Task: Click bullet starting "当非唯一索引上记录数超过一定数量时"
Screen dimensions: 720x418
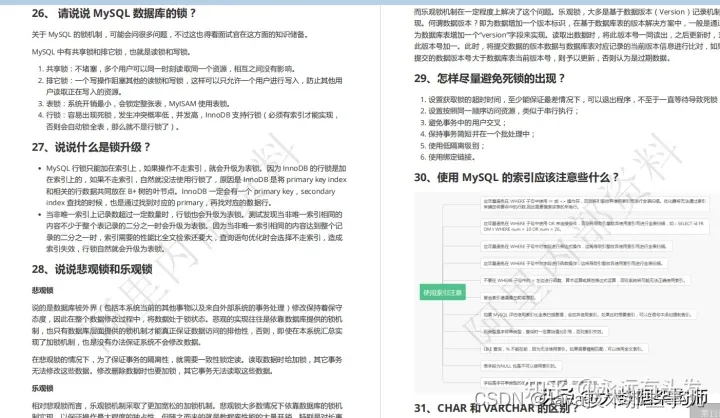Action: [194, 232]
